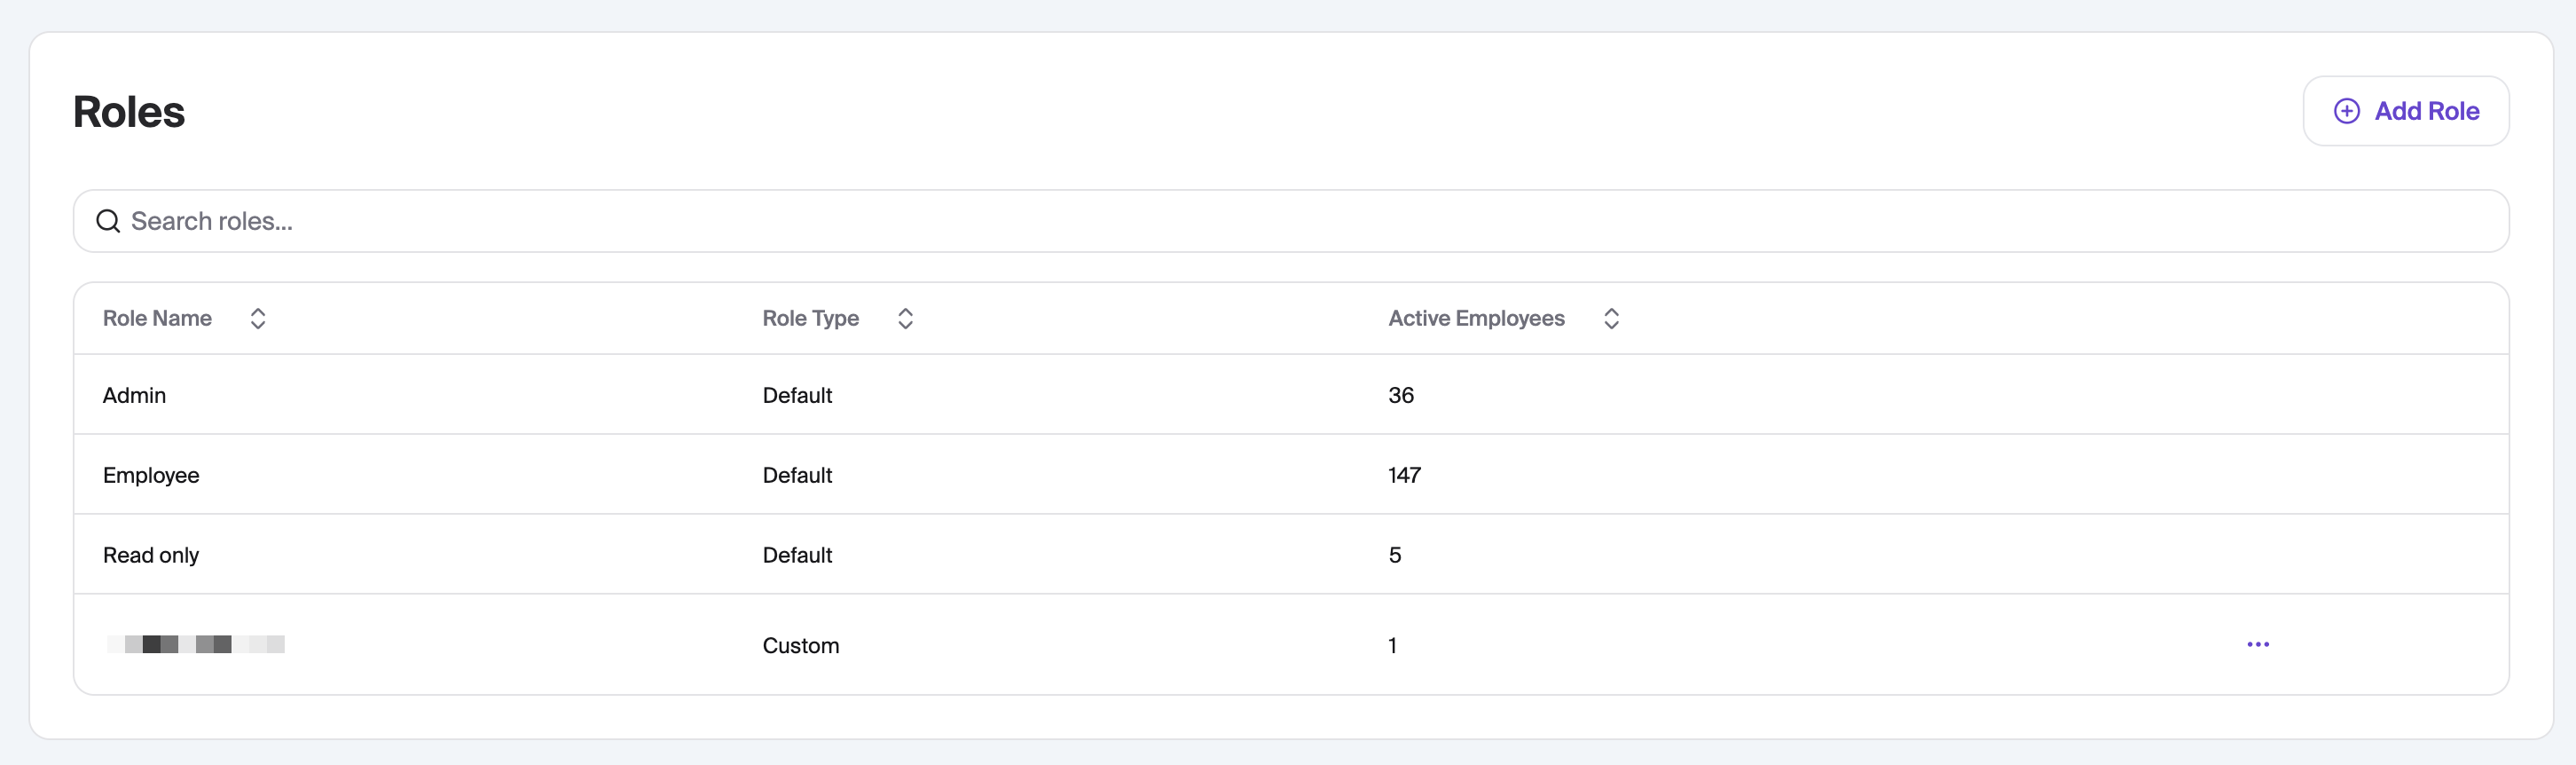Select the Admin role row
The width and height of the screenshot is (2576, 765).
(134, 395)
